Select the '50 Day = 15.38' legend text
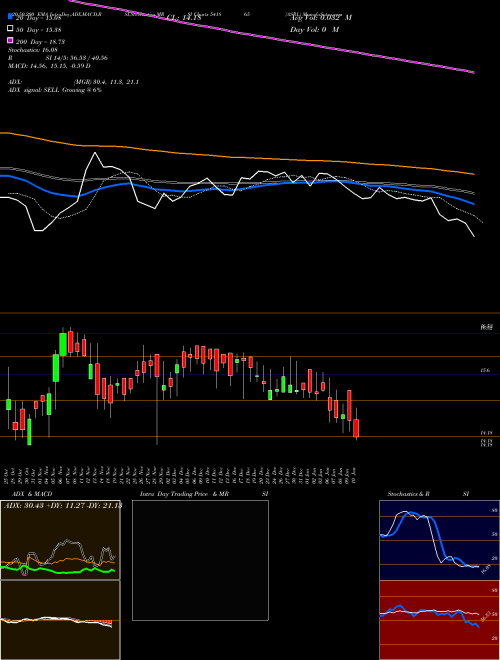This screenshot has width=500, height=660. click(37, 29)
